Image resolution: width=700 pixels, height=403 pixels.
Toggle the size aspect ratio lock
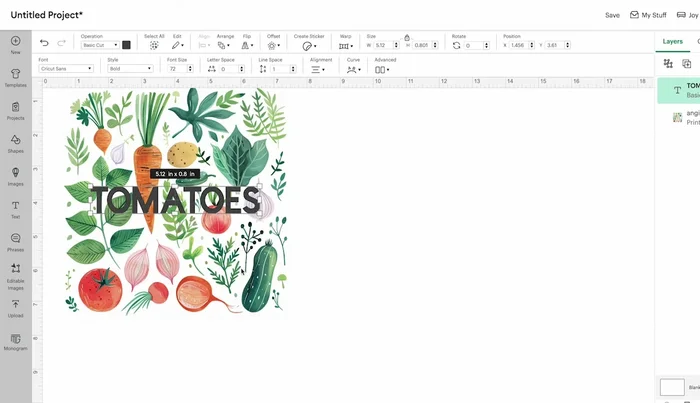pyautogui.click(x=407, y=37)
